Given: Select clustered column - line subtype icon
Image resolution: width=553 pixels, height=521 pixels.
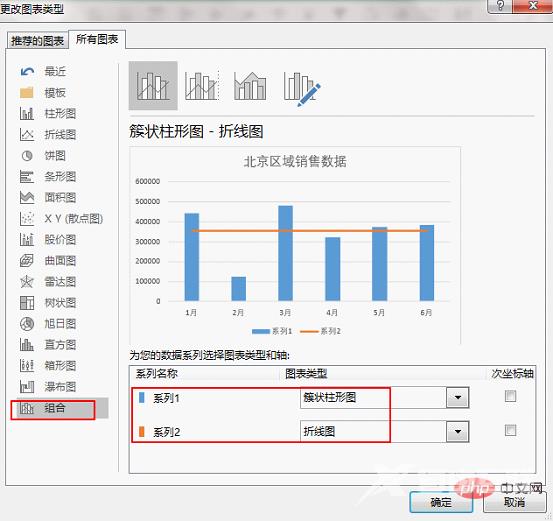Looking at the screenshot, I should click(153, 86).
